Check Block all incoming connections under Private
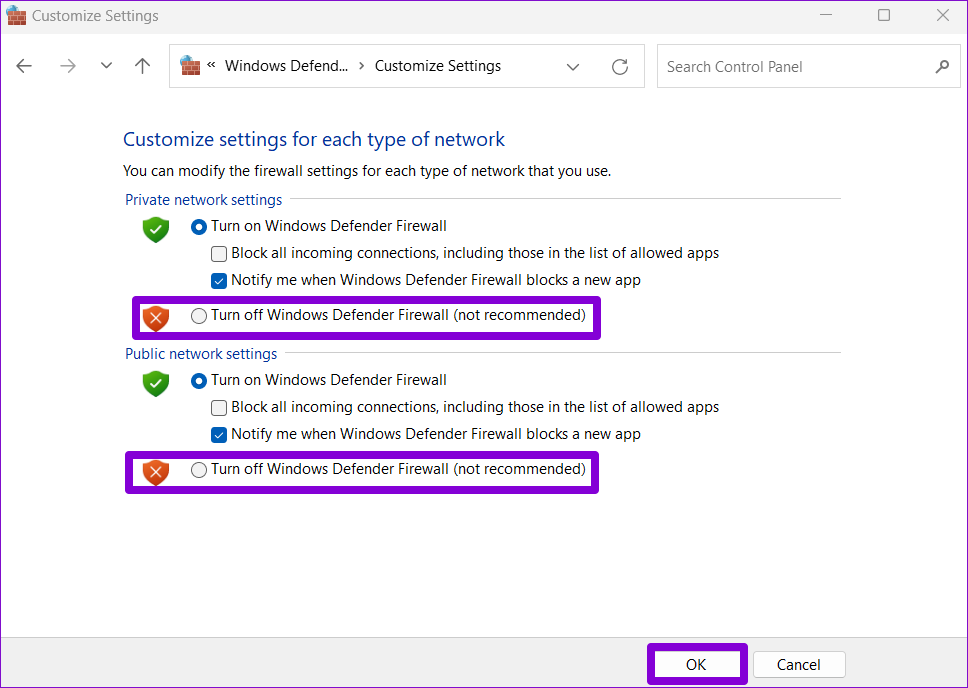Image resolution: width=968 pixels, height=688 pixels. (x=219, y=254)
